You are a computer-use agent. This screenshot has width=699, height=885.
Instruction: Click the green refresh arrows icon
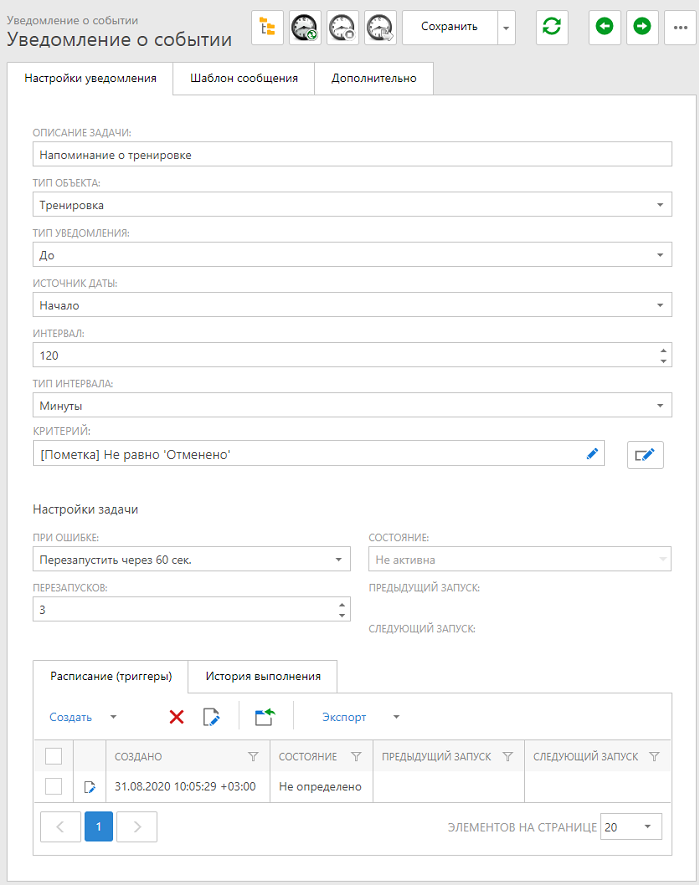552,27
